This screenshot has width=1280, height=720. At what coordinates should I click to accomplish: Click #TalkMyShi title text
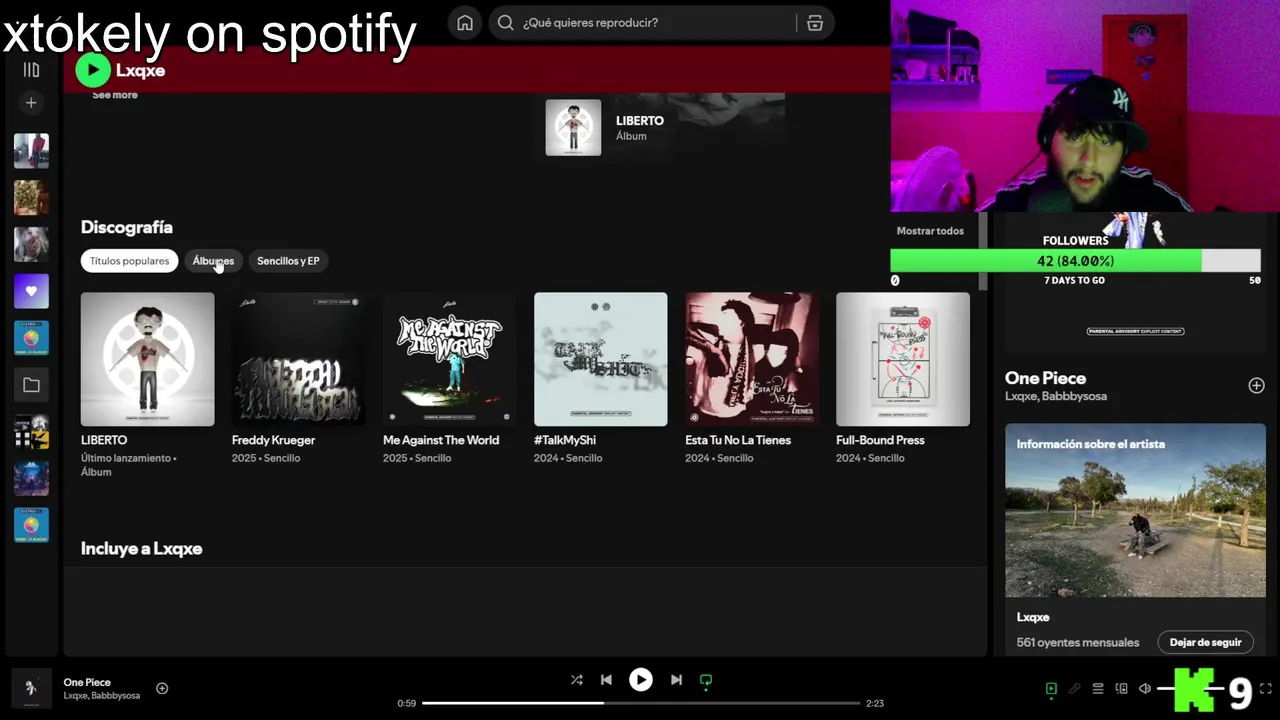(565, 440)
